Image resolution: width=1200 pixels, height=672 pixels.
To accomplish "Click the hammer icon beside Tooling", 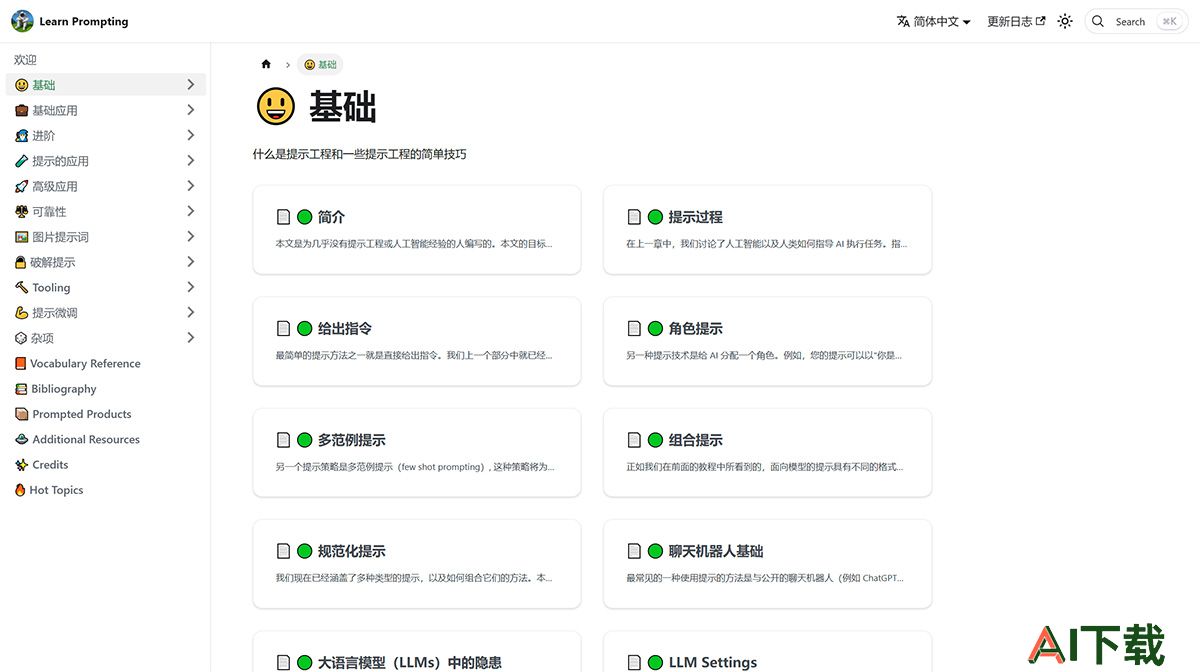I will coord(22,288).
